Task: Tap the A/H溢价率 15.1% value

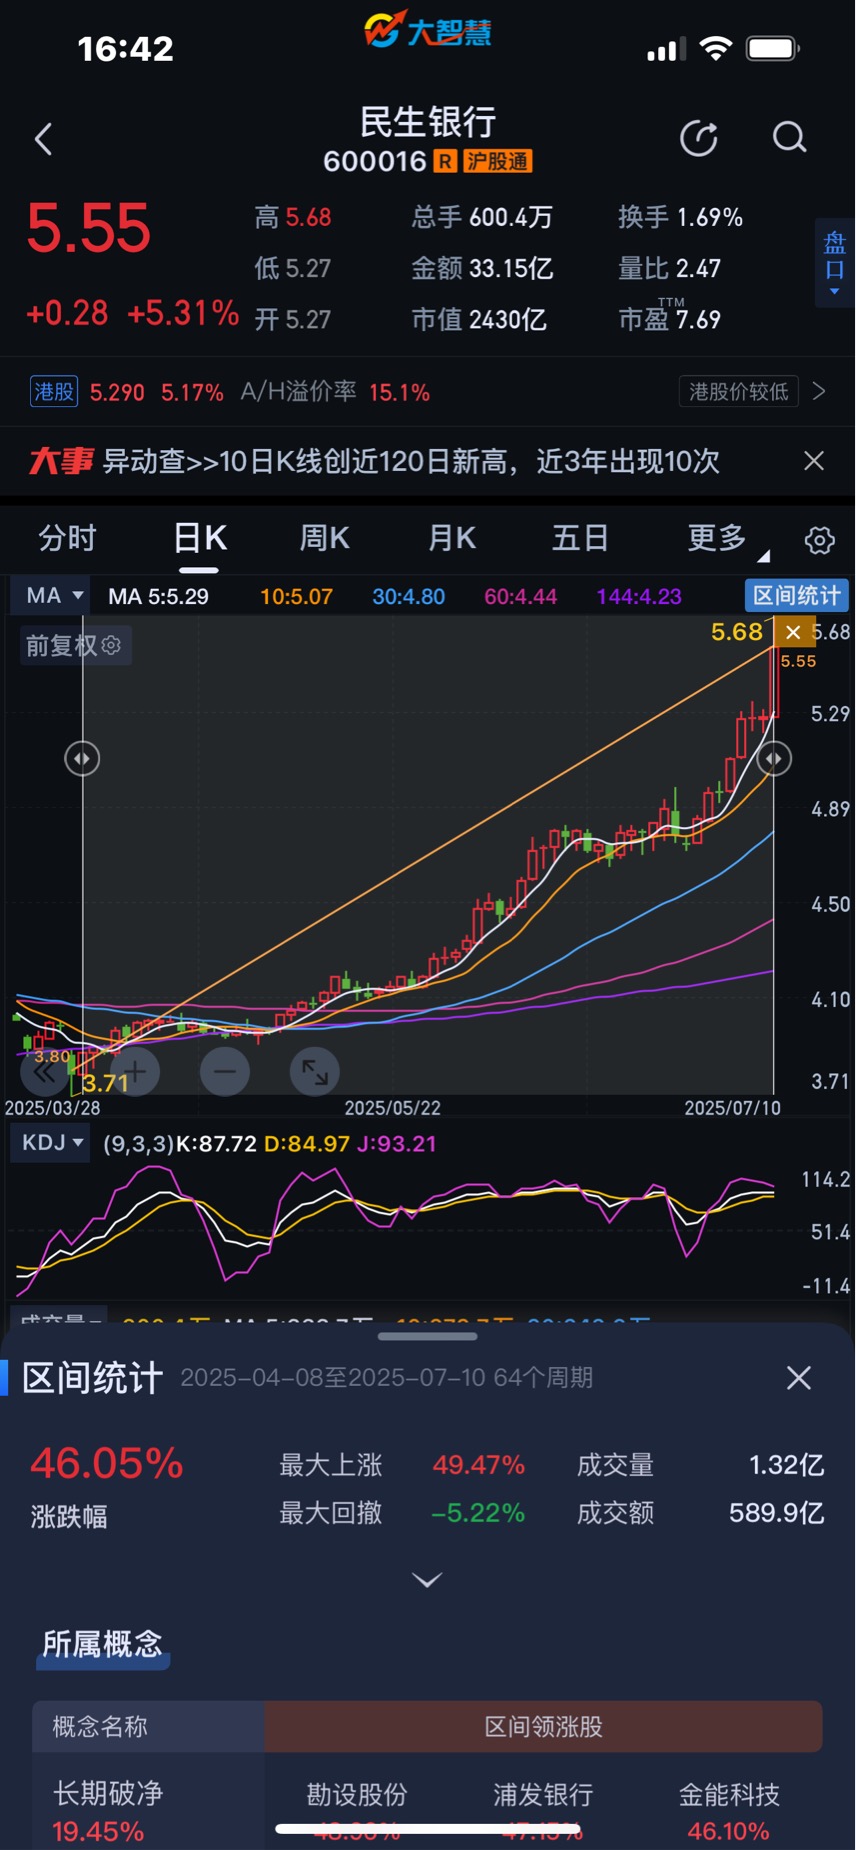Action: (x=399, y=392)
